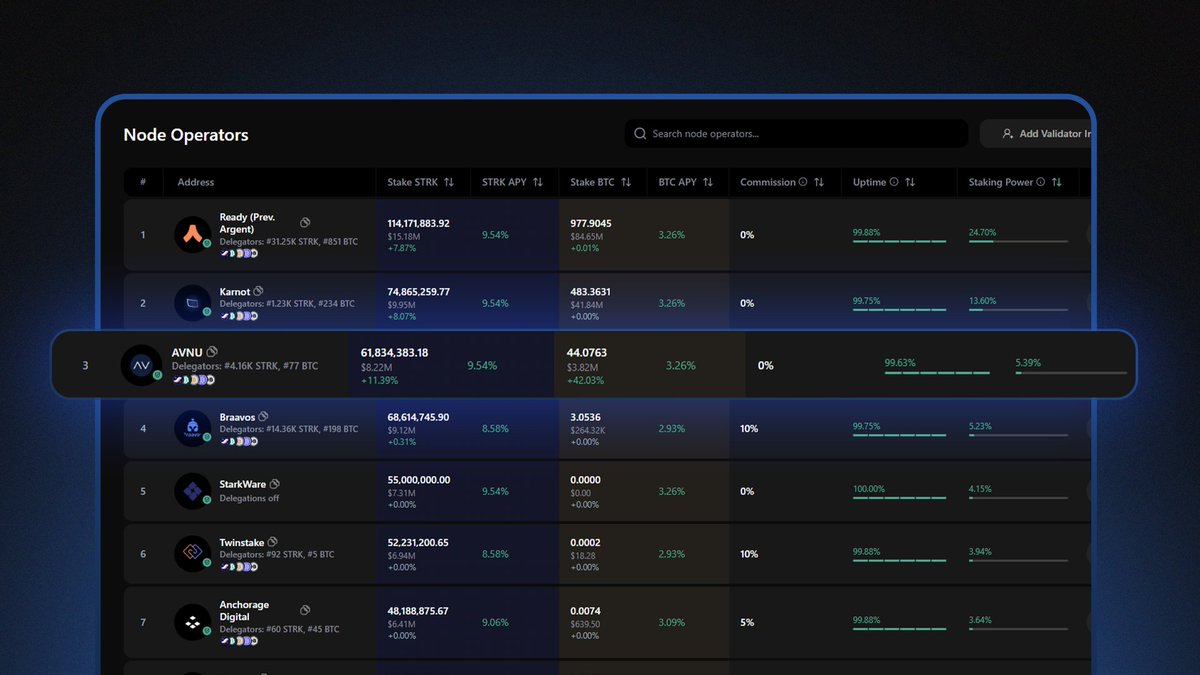Click 'Delegators: #92 STRK, #5 BTC' text
This screenshot has height=675, width=1200.
click(277, 554)
